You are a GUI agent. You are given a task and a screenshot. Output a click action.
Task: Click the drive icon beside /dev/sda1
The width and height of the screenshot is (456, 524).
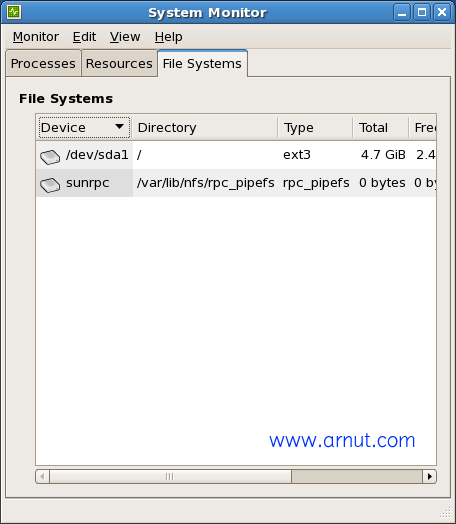tap(50, 156)
